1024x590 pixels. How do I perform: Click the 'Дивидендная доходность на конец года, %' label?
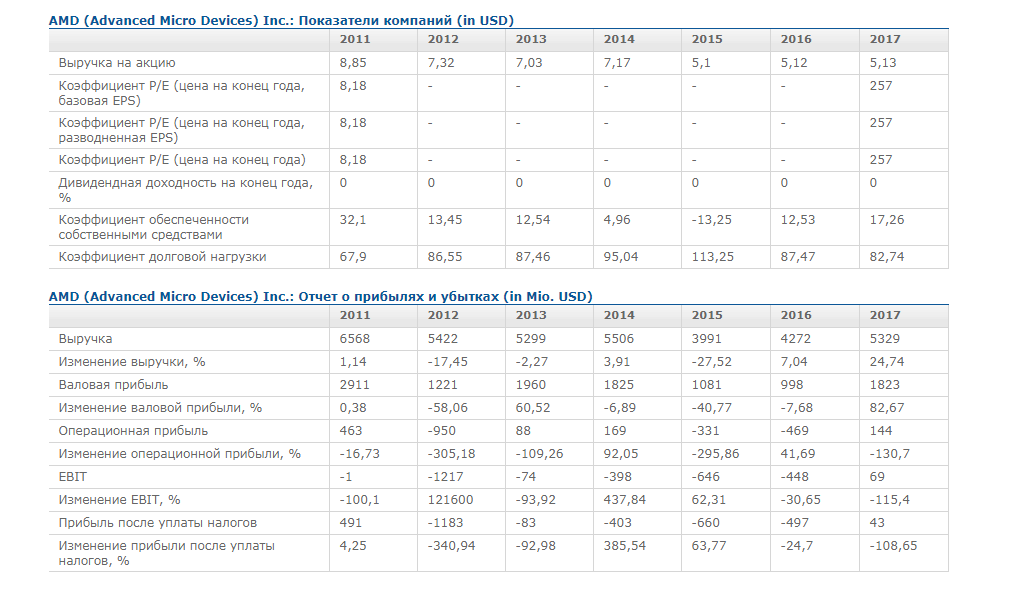click(x=185, y=190)
